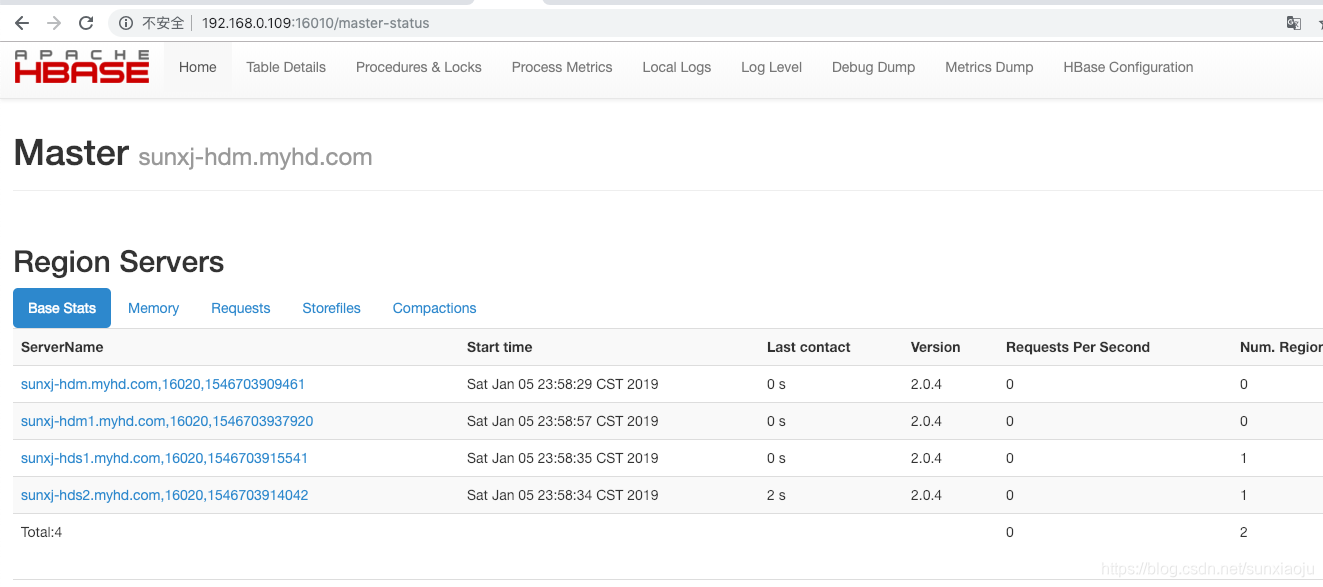The image size is (1323, 587).
Task: Open Metrics Dump
Action: 989,67
